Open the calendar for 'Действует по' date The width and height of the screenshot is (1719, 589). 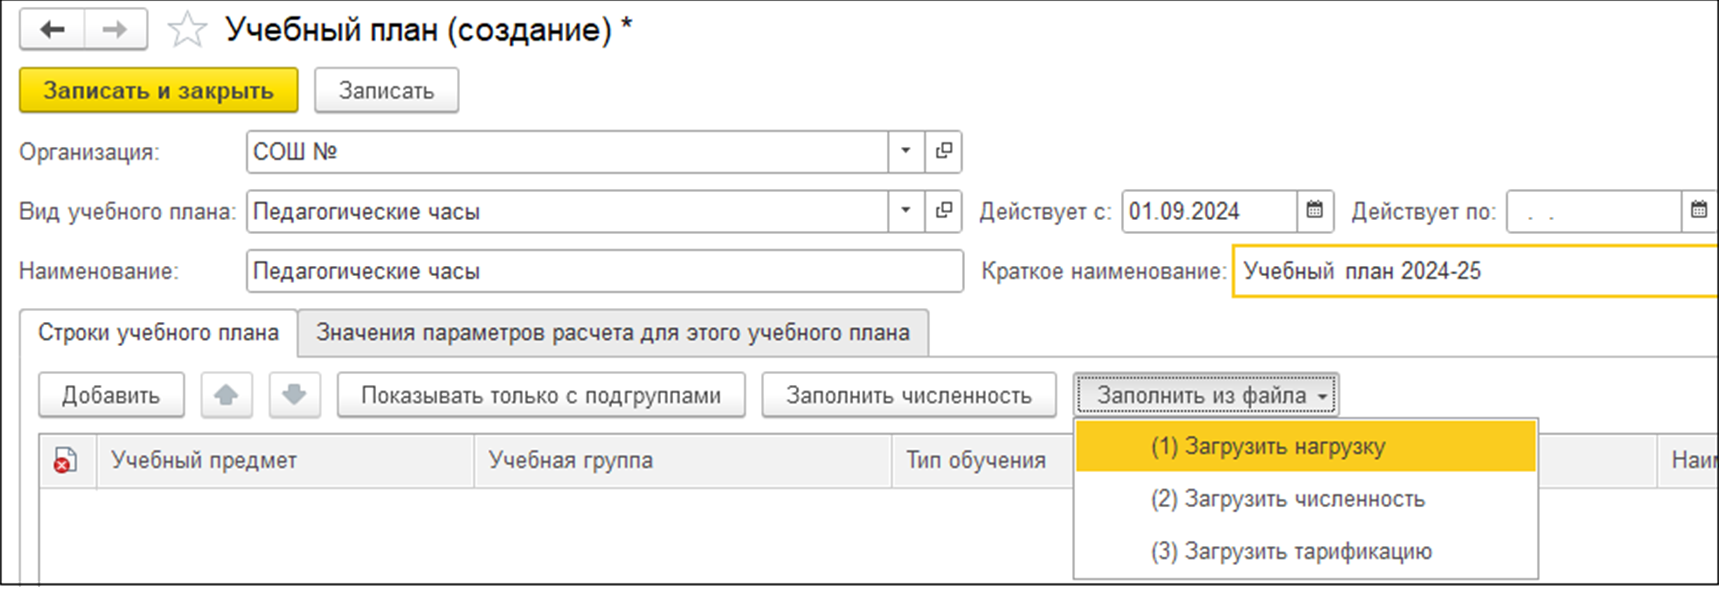point(1698,211)
